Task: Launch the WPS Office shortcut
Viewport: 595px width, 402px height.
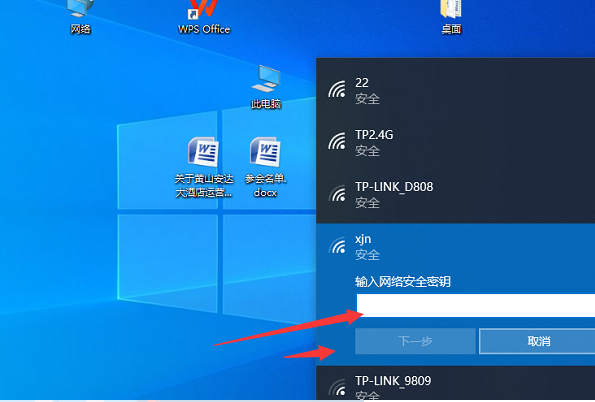Action: pyautogui.click(x=204, y=17)
